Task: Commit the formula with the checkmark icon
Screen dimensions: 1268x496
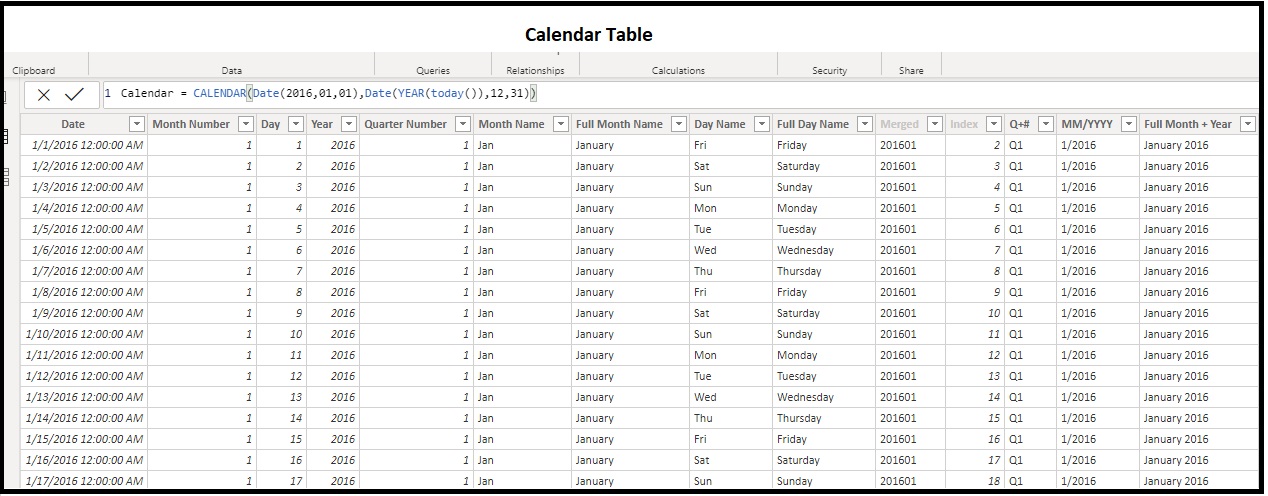Action: point(75,95)
